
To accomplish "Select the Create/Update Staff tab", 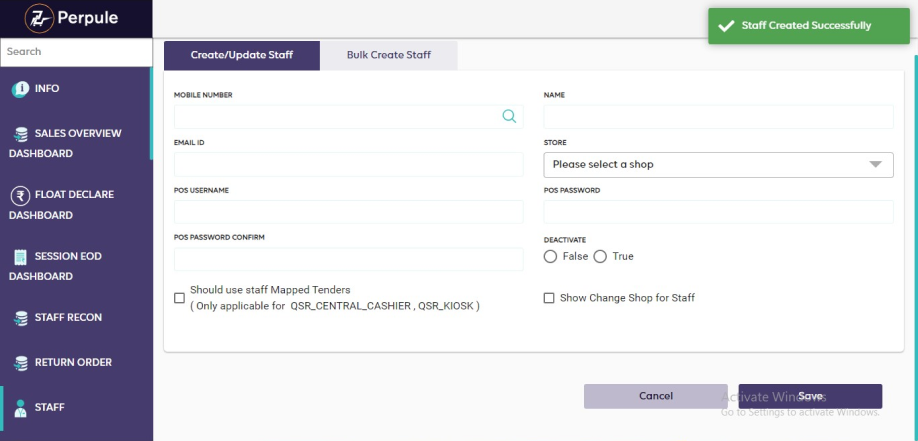I will [242, 55].
